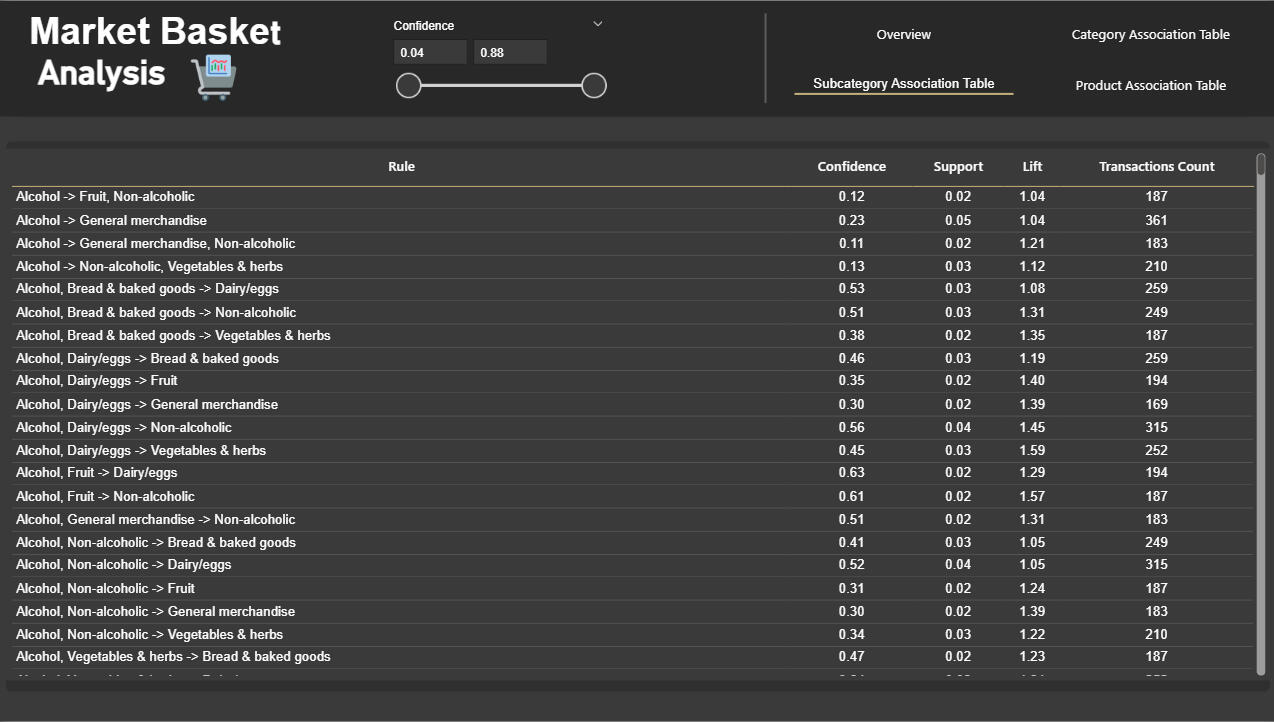Switch to Category Association Table

tap(1150, 35)
